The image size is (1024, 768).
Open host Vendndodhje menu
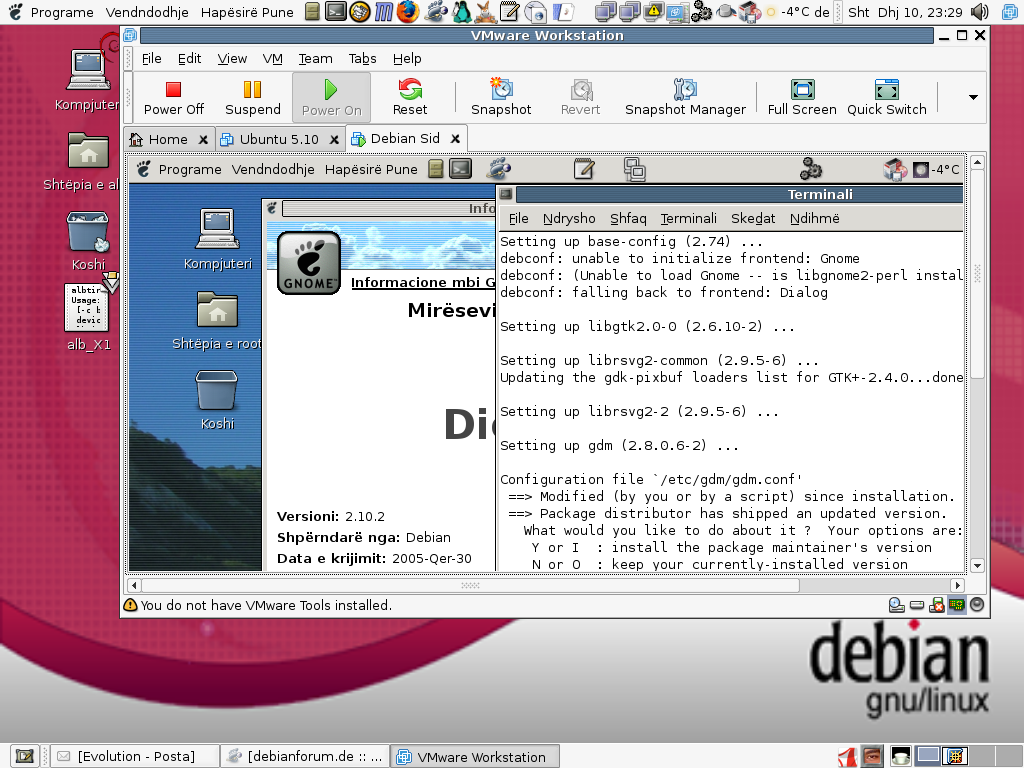(147, 12)
